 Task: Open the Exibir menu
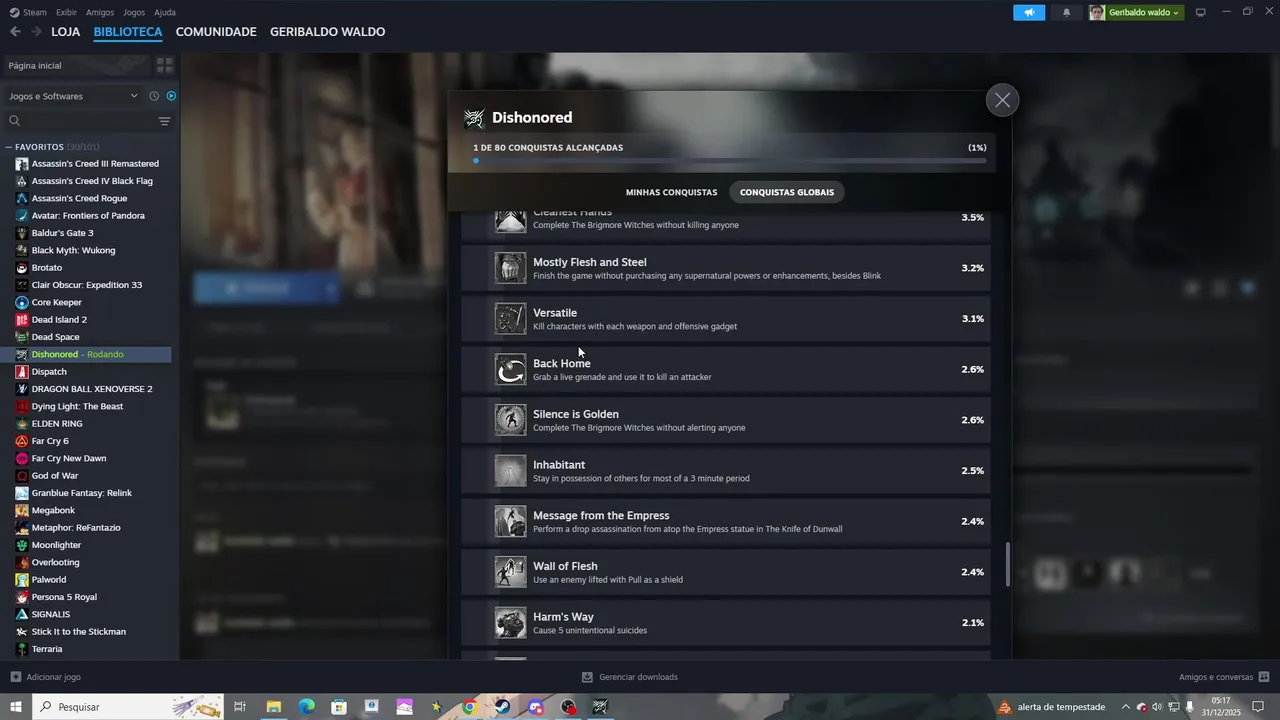click(66, 12)
